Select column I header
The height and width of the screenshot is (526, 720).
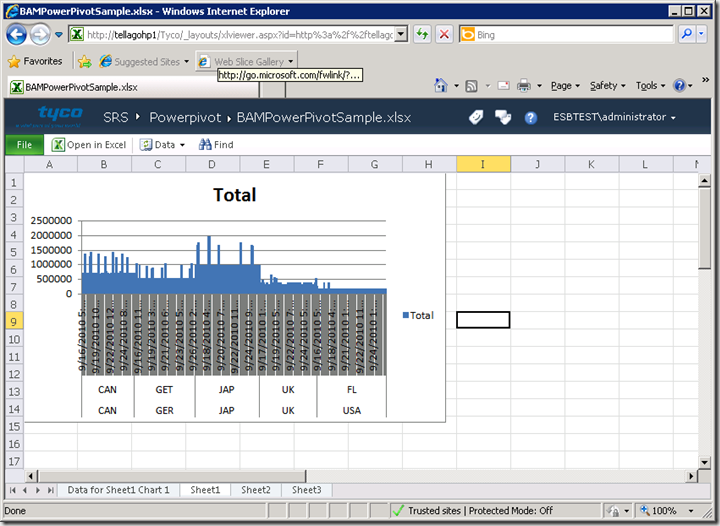[483, 164]
